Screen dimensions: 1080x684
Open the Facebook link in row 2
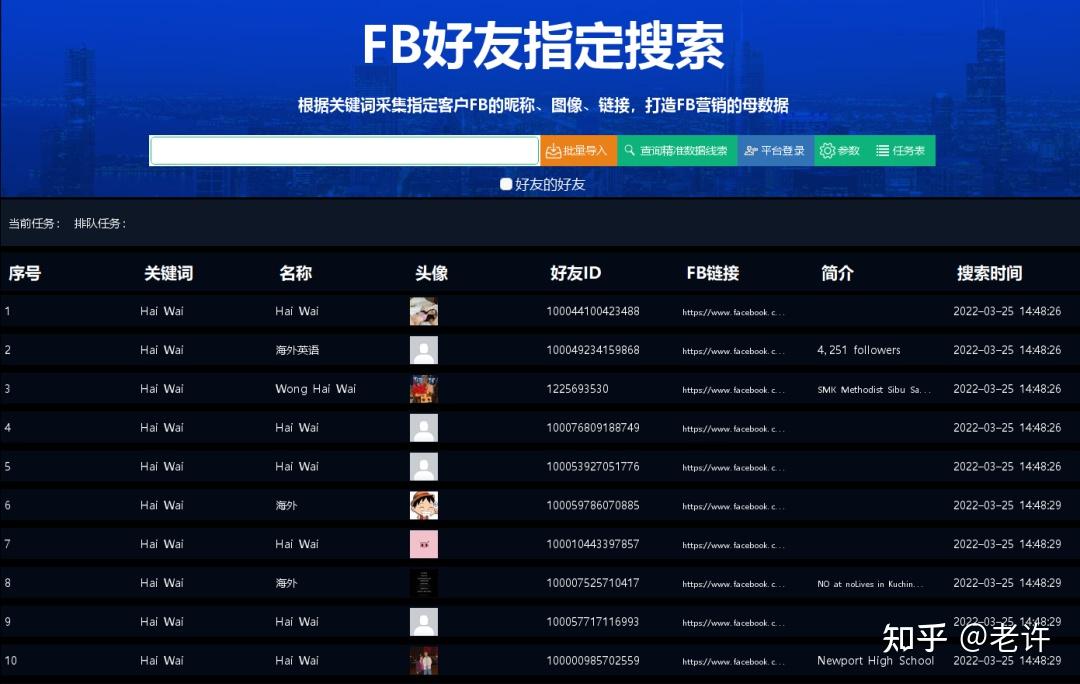pos(734,351)
